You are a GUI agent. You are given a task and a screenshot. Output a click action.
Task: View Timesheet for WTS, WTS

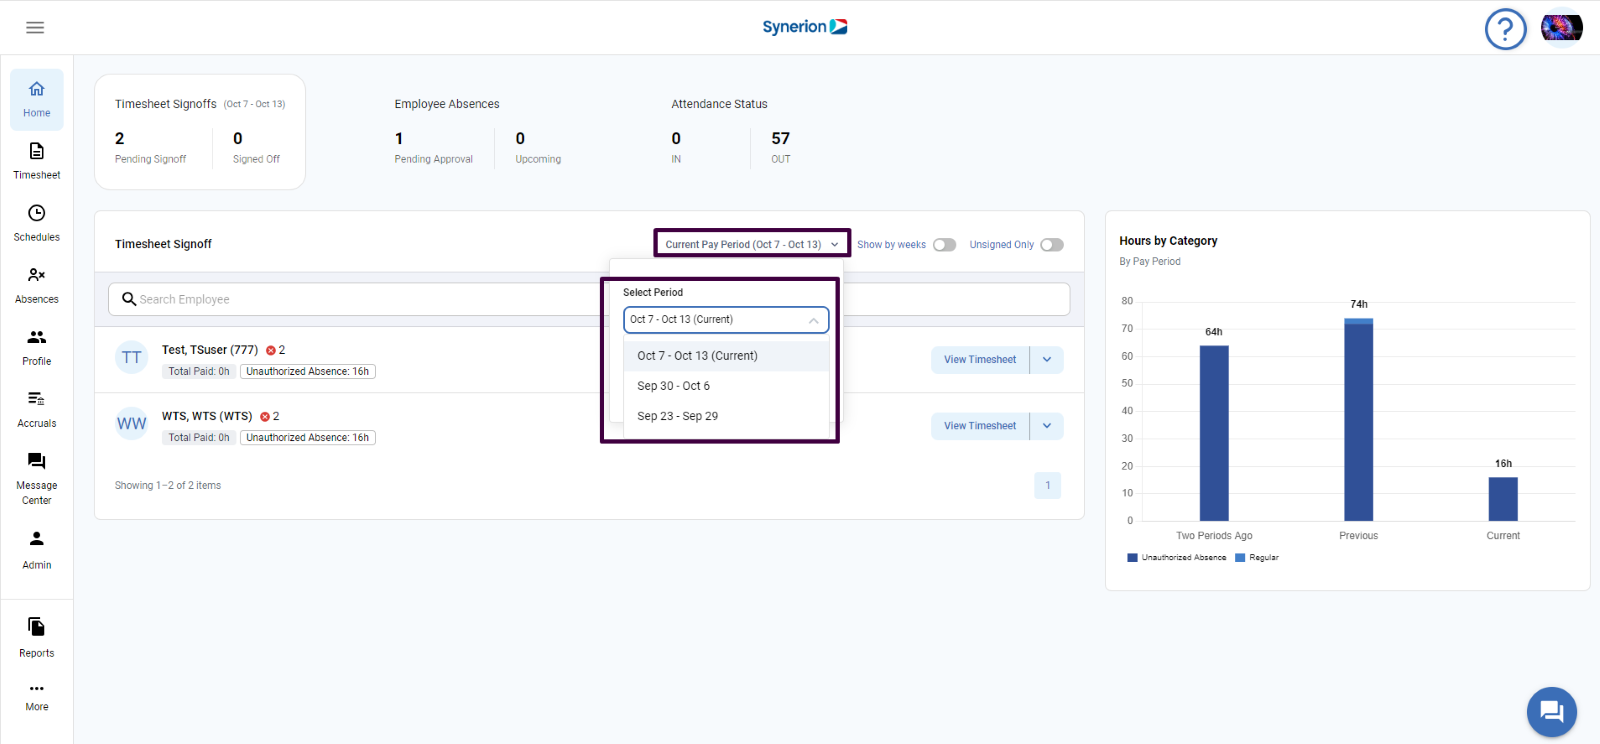click(980, 426)
